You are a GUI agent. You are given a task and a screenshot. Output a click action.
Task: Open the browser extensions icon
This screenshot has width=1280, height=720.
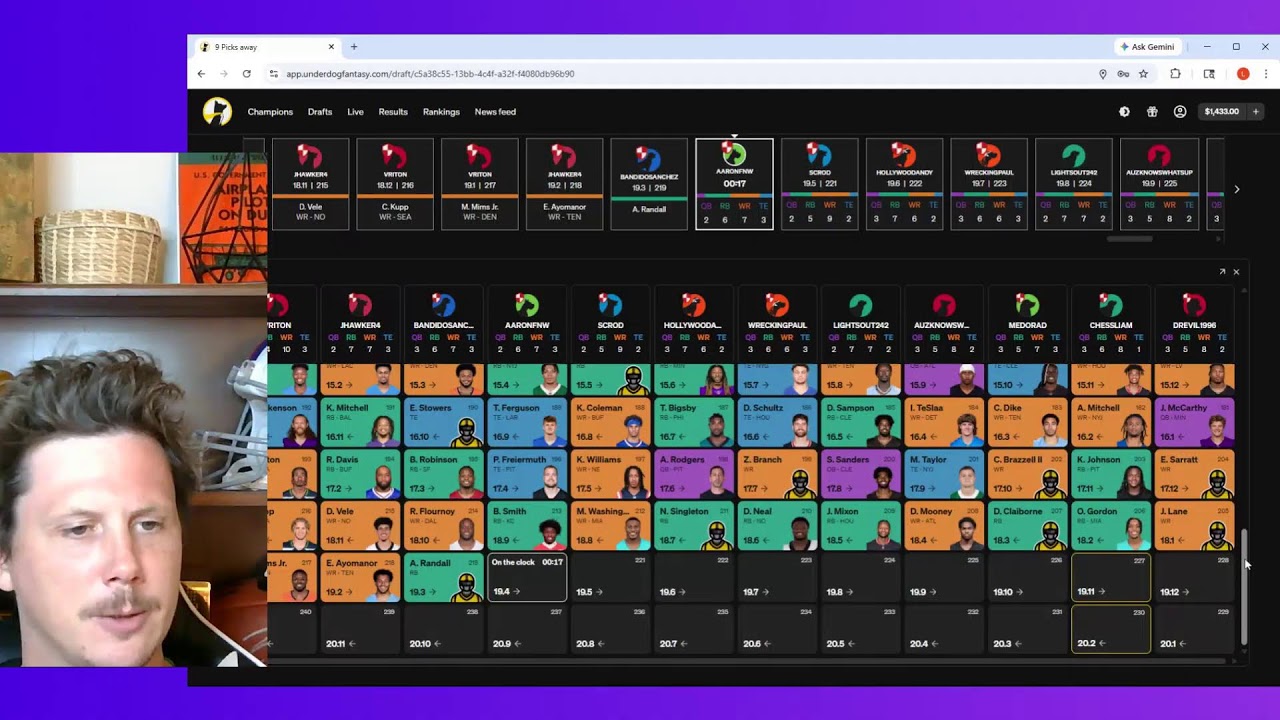click(x=1175, y=74)
